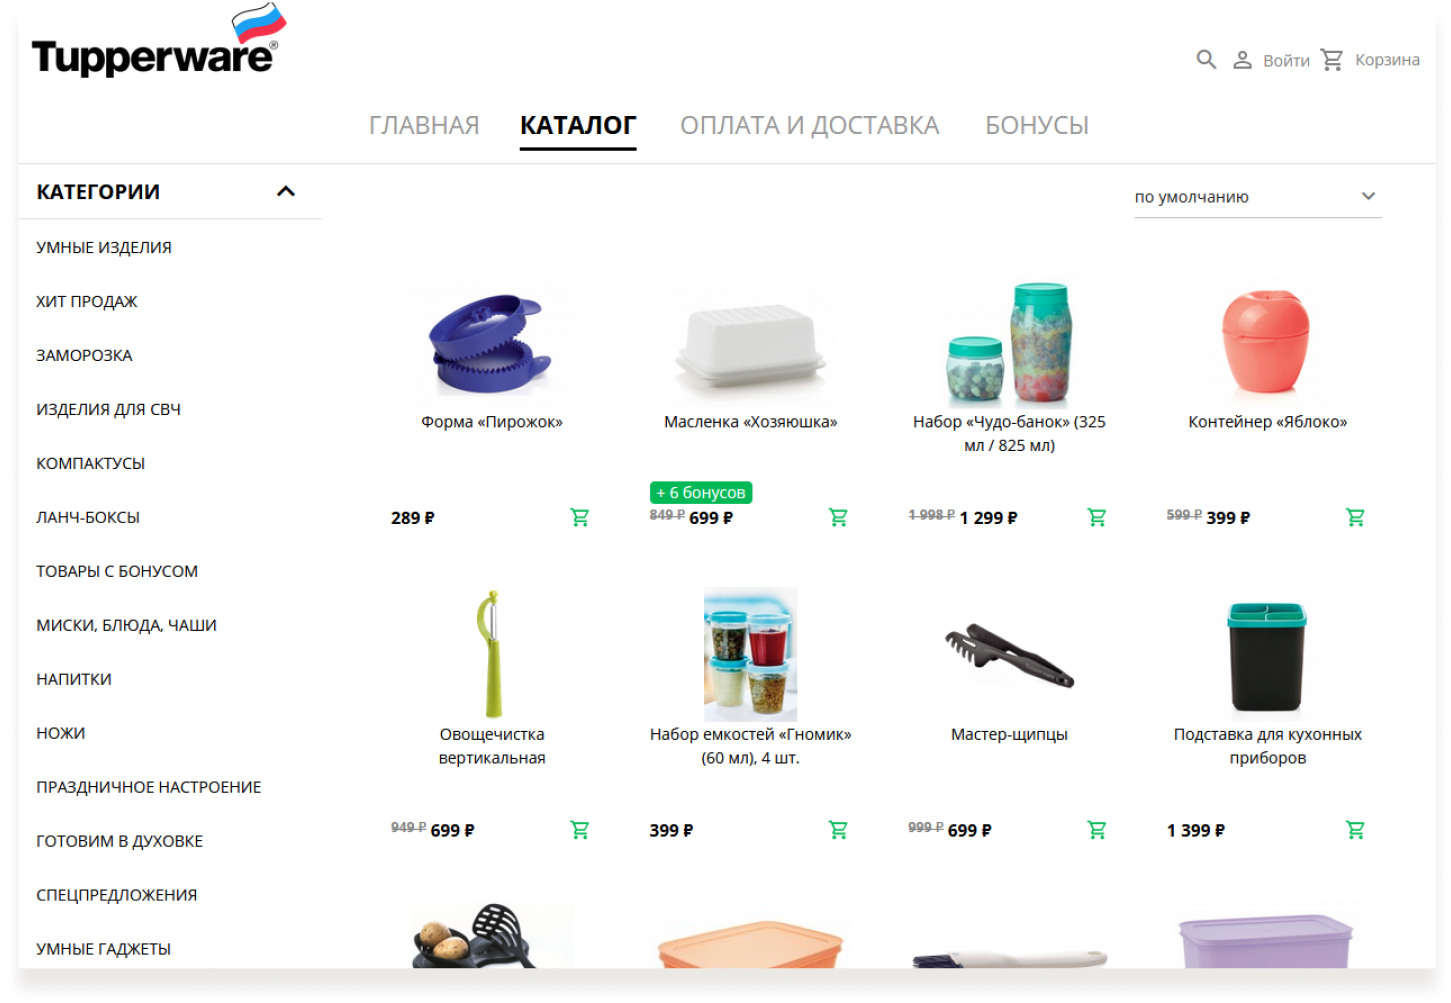Add Мастер-щипцы to cart
Image resolution: width=1451 pixels, height=1003 pixels.
1097,830
